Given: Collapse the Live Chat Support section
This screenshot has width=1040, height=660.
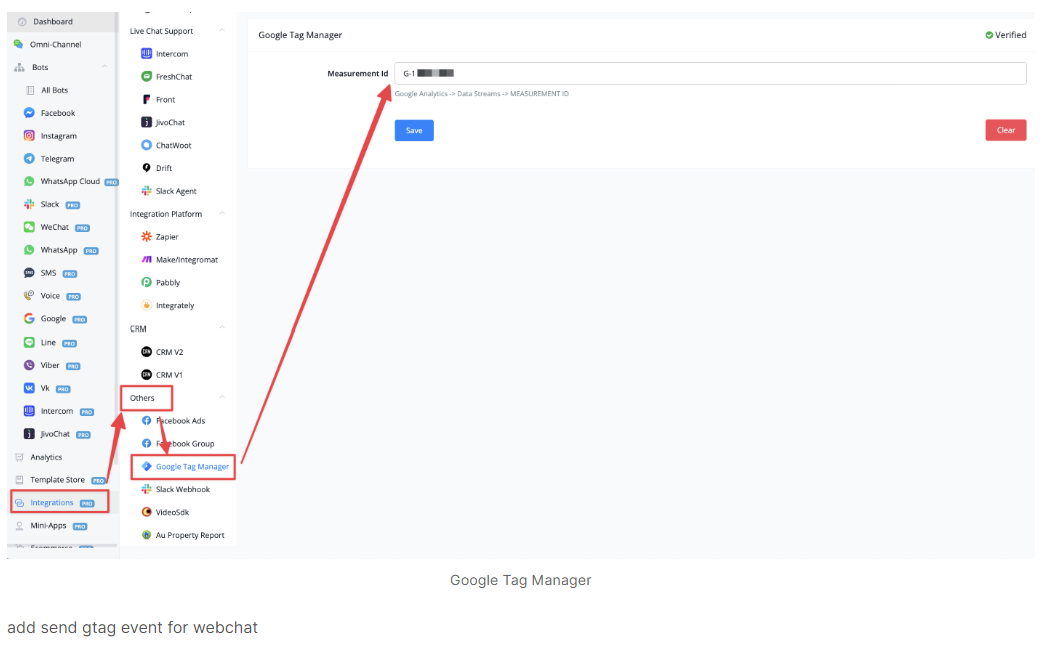Looking at the screenshot, I should point(222,31).
